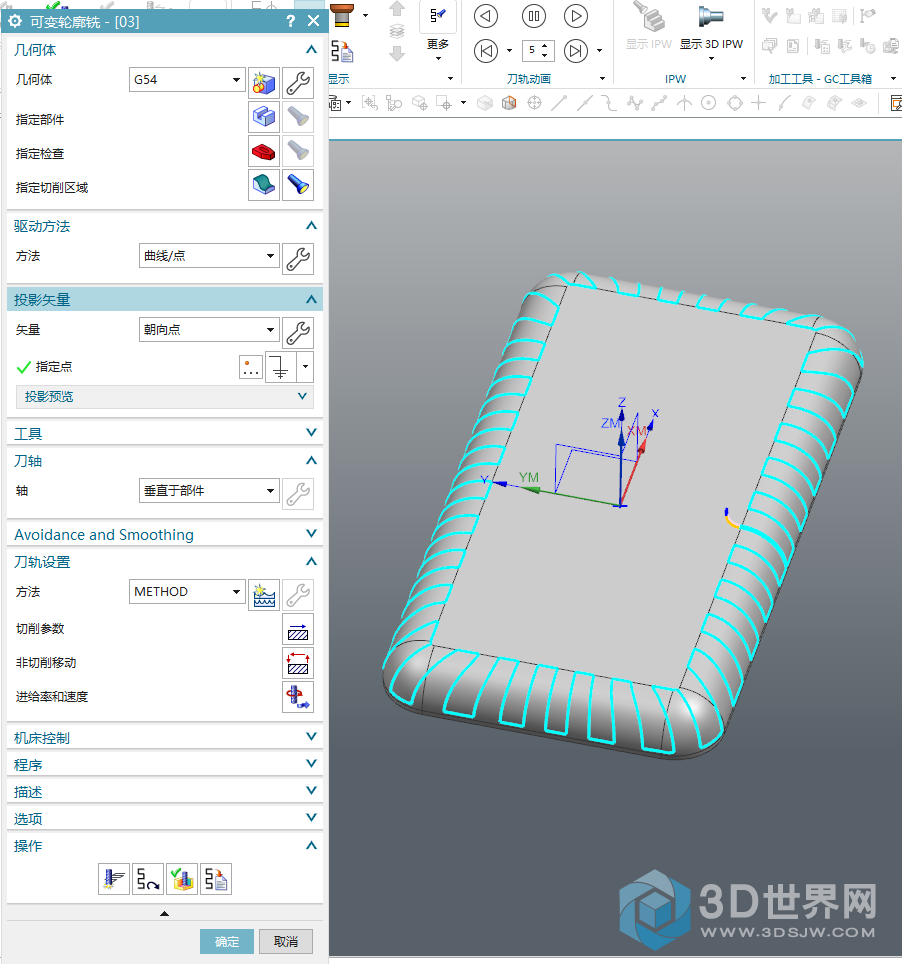Click the orange-edged cube icon in selection bar
The height and width of the screenshot is (964, 902).
[509, 103]
